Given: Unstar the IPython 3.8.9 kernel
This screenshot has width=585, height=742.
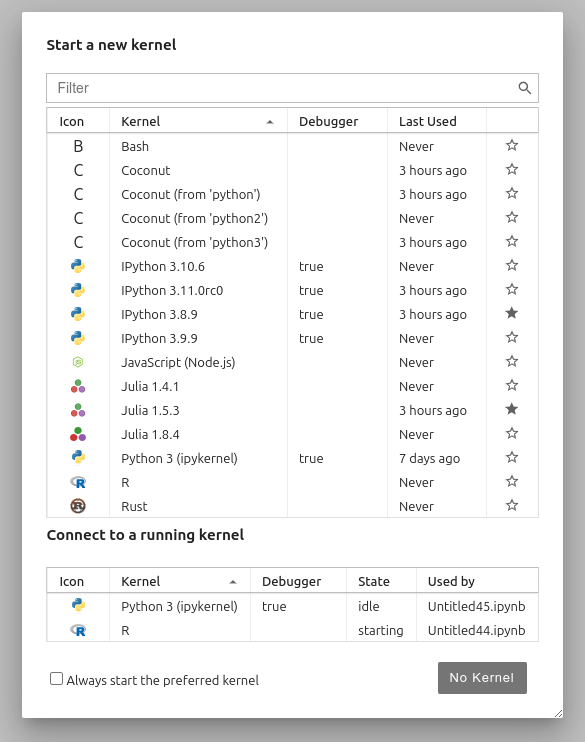Looking at the screenshot, I should click(x=512, y=313).
